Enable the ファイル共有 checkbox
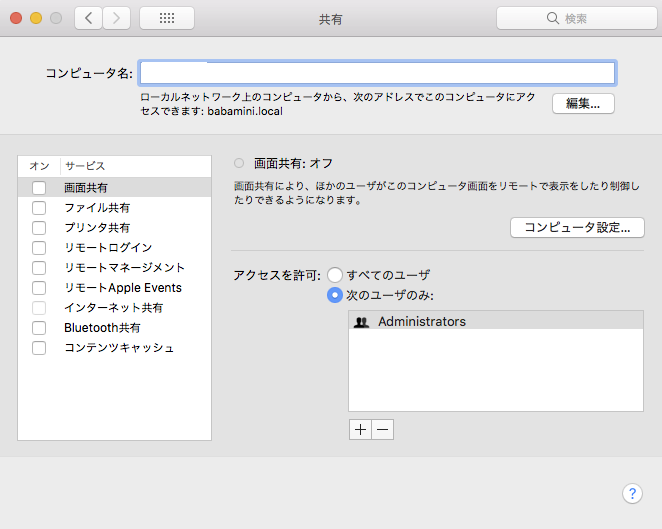This screenshot has height=529, width=662. (x=39, y=208)
